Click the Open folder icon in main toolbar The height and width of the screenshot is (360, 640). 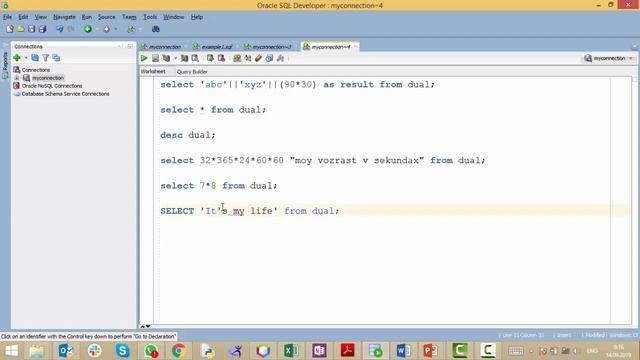click(x=20, y=29)
